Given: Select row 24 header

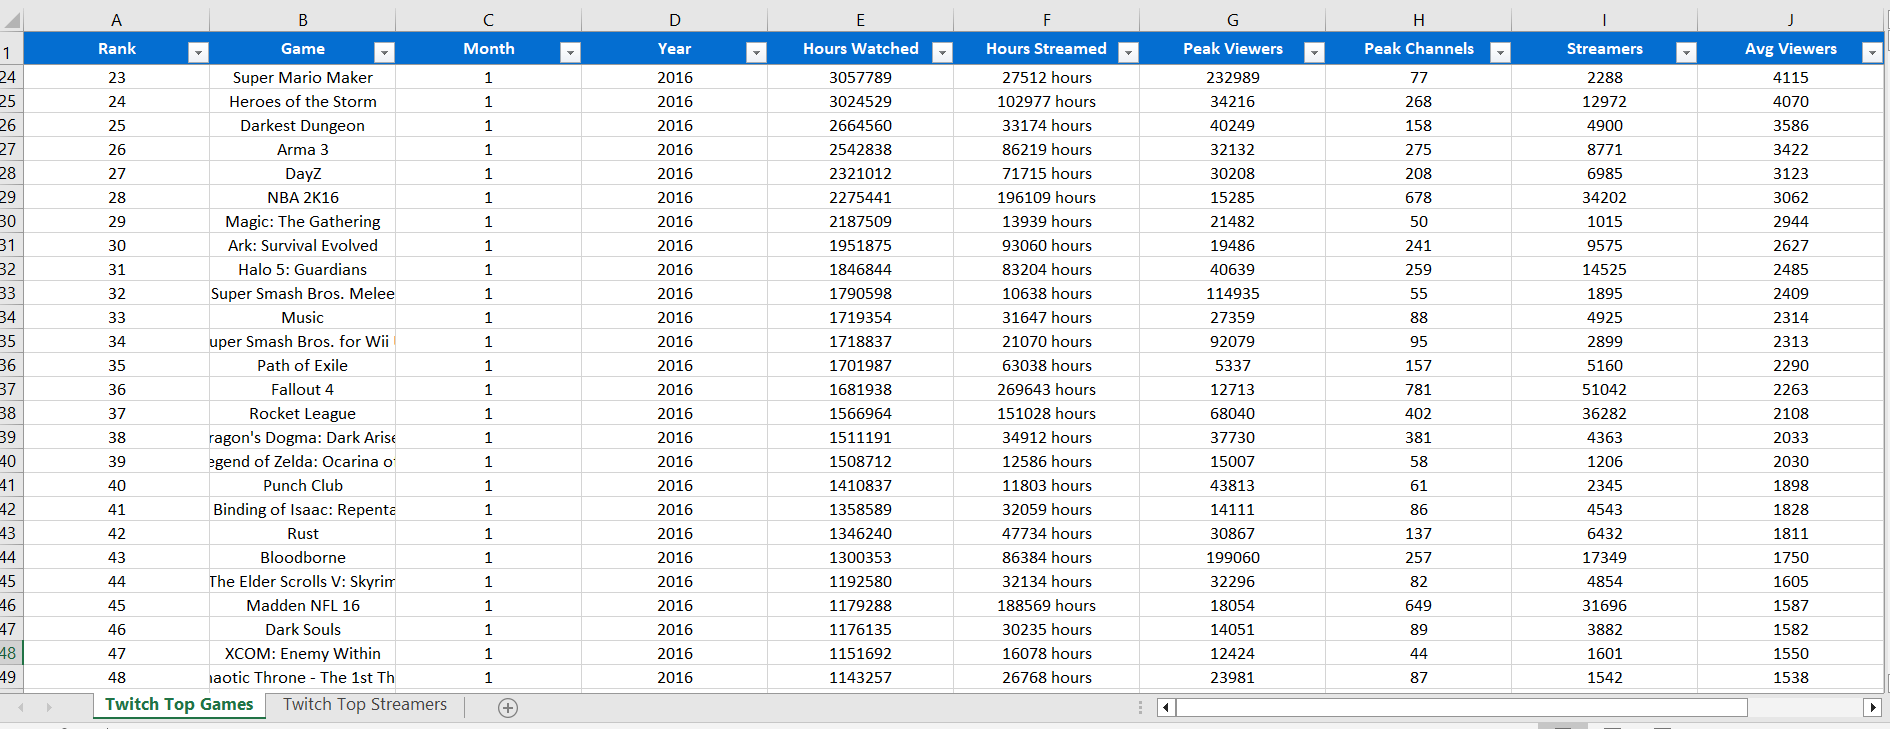Looking at the screenshot, I should tap(10, 77).
